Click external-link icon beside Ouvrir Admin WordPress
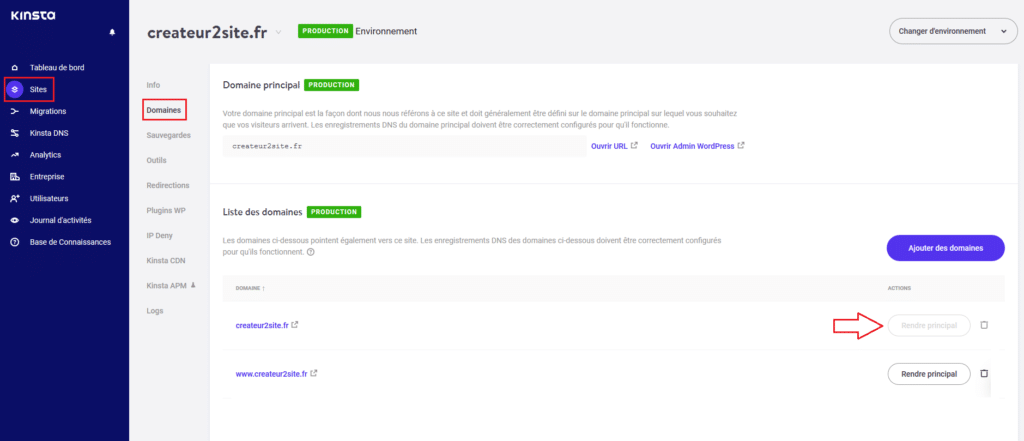Viewport: 1024px width, 441px height. click(741, 146)
